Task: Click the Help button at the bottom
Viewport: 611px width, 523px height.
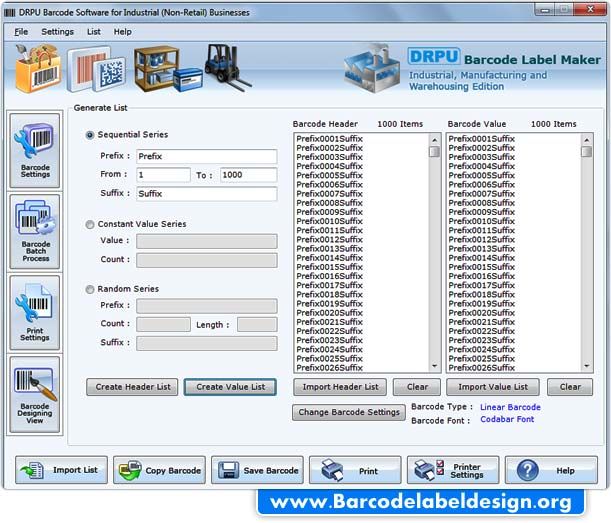Action: (x=551, y=470)
